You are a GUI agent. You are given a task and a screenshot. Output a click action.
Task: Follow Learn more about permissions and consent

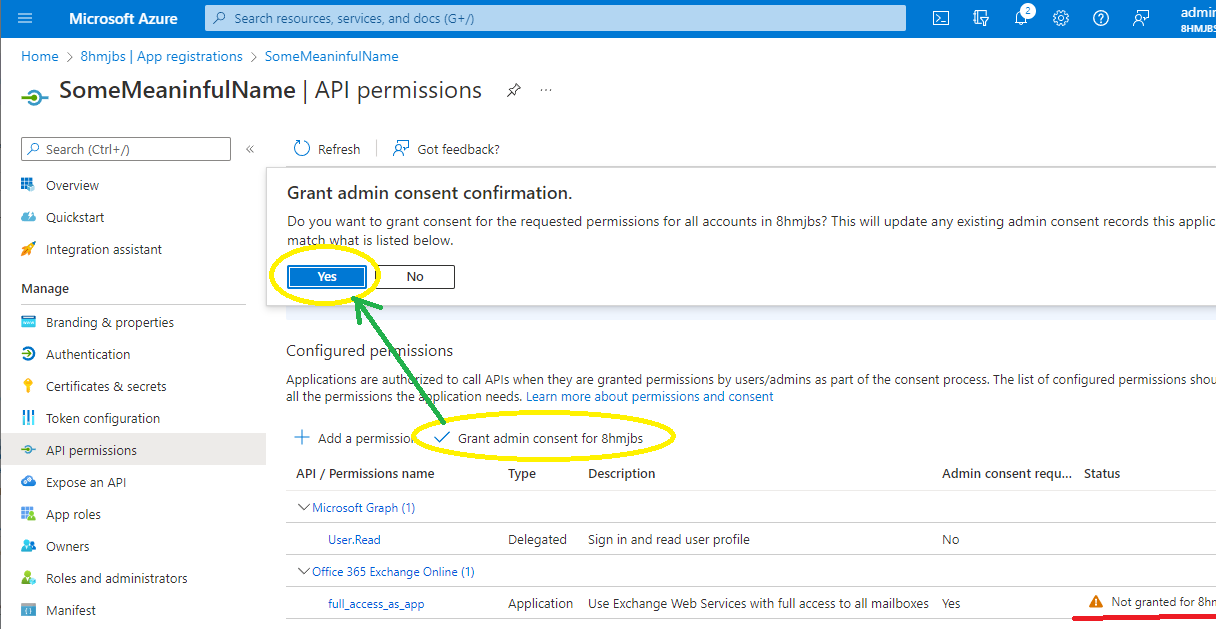coord(650,396)
